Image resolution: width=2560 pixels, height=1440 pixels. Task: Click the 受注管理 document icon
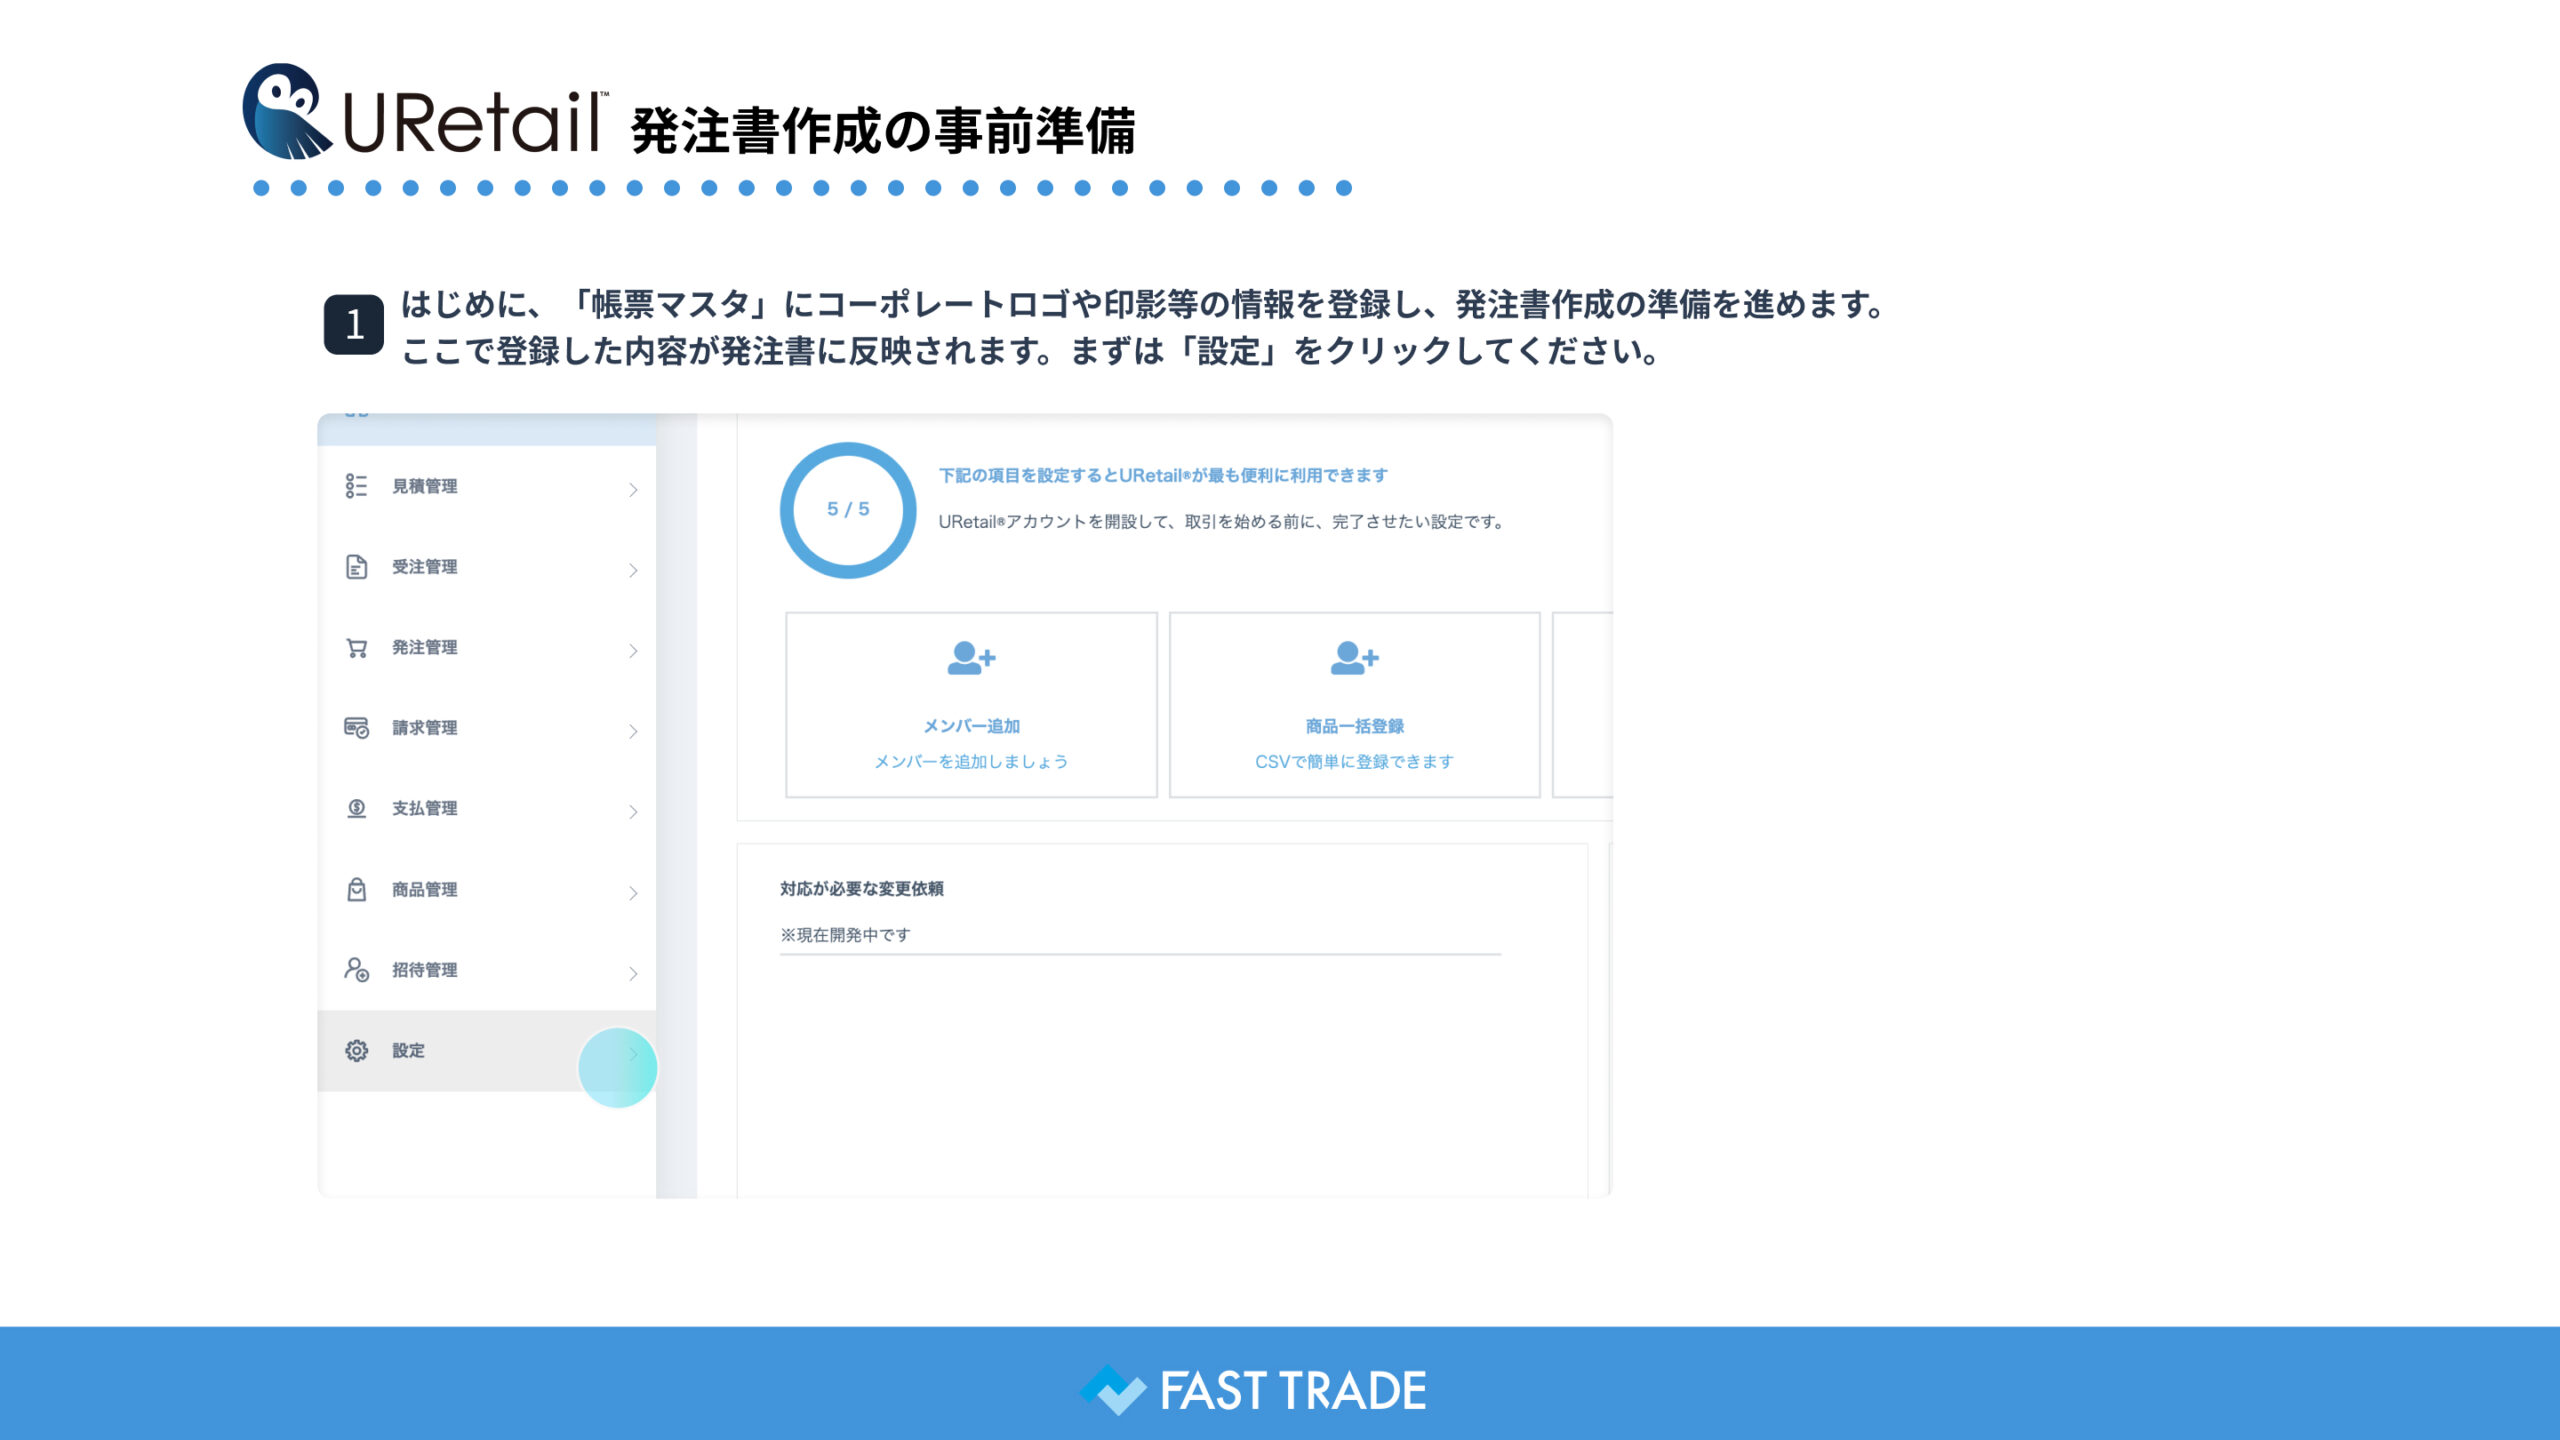(x=356, y=567)
